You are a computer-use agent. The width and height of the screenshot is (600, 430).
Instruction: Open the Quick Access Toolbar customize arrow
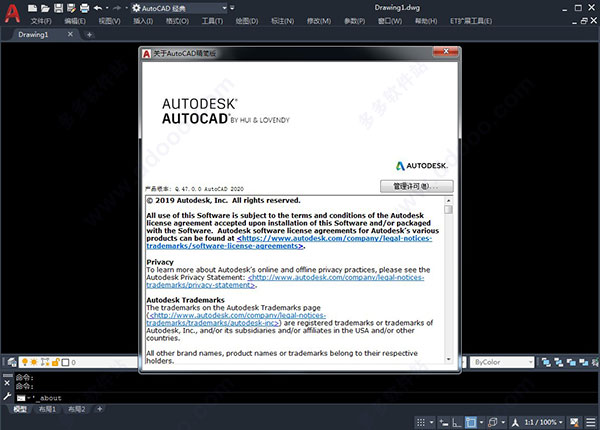[x=232, y=8]
